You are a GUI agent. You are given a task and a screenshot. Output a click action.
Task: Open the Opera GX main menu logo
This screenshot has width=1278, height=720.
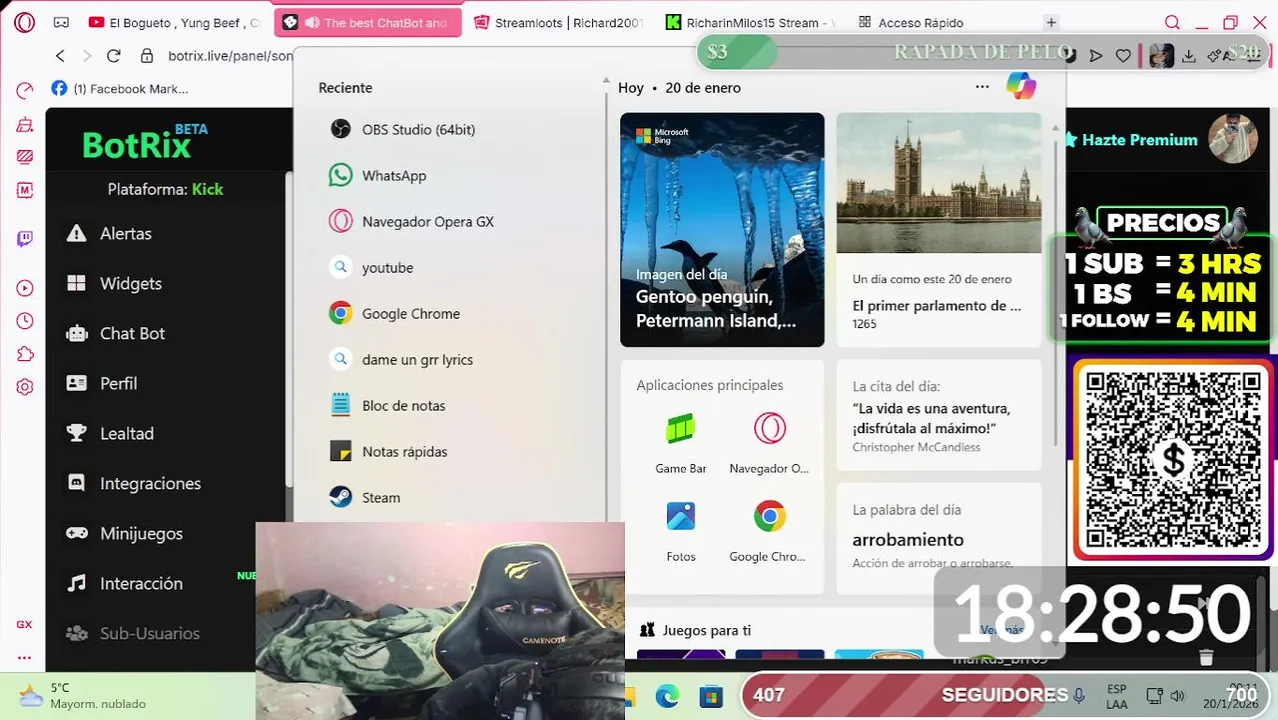24,22
